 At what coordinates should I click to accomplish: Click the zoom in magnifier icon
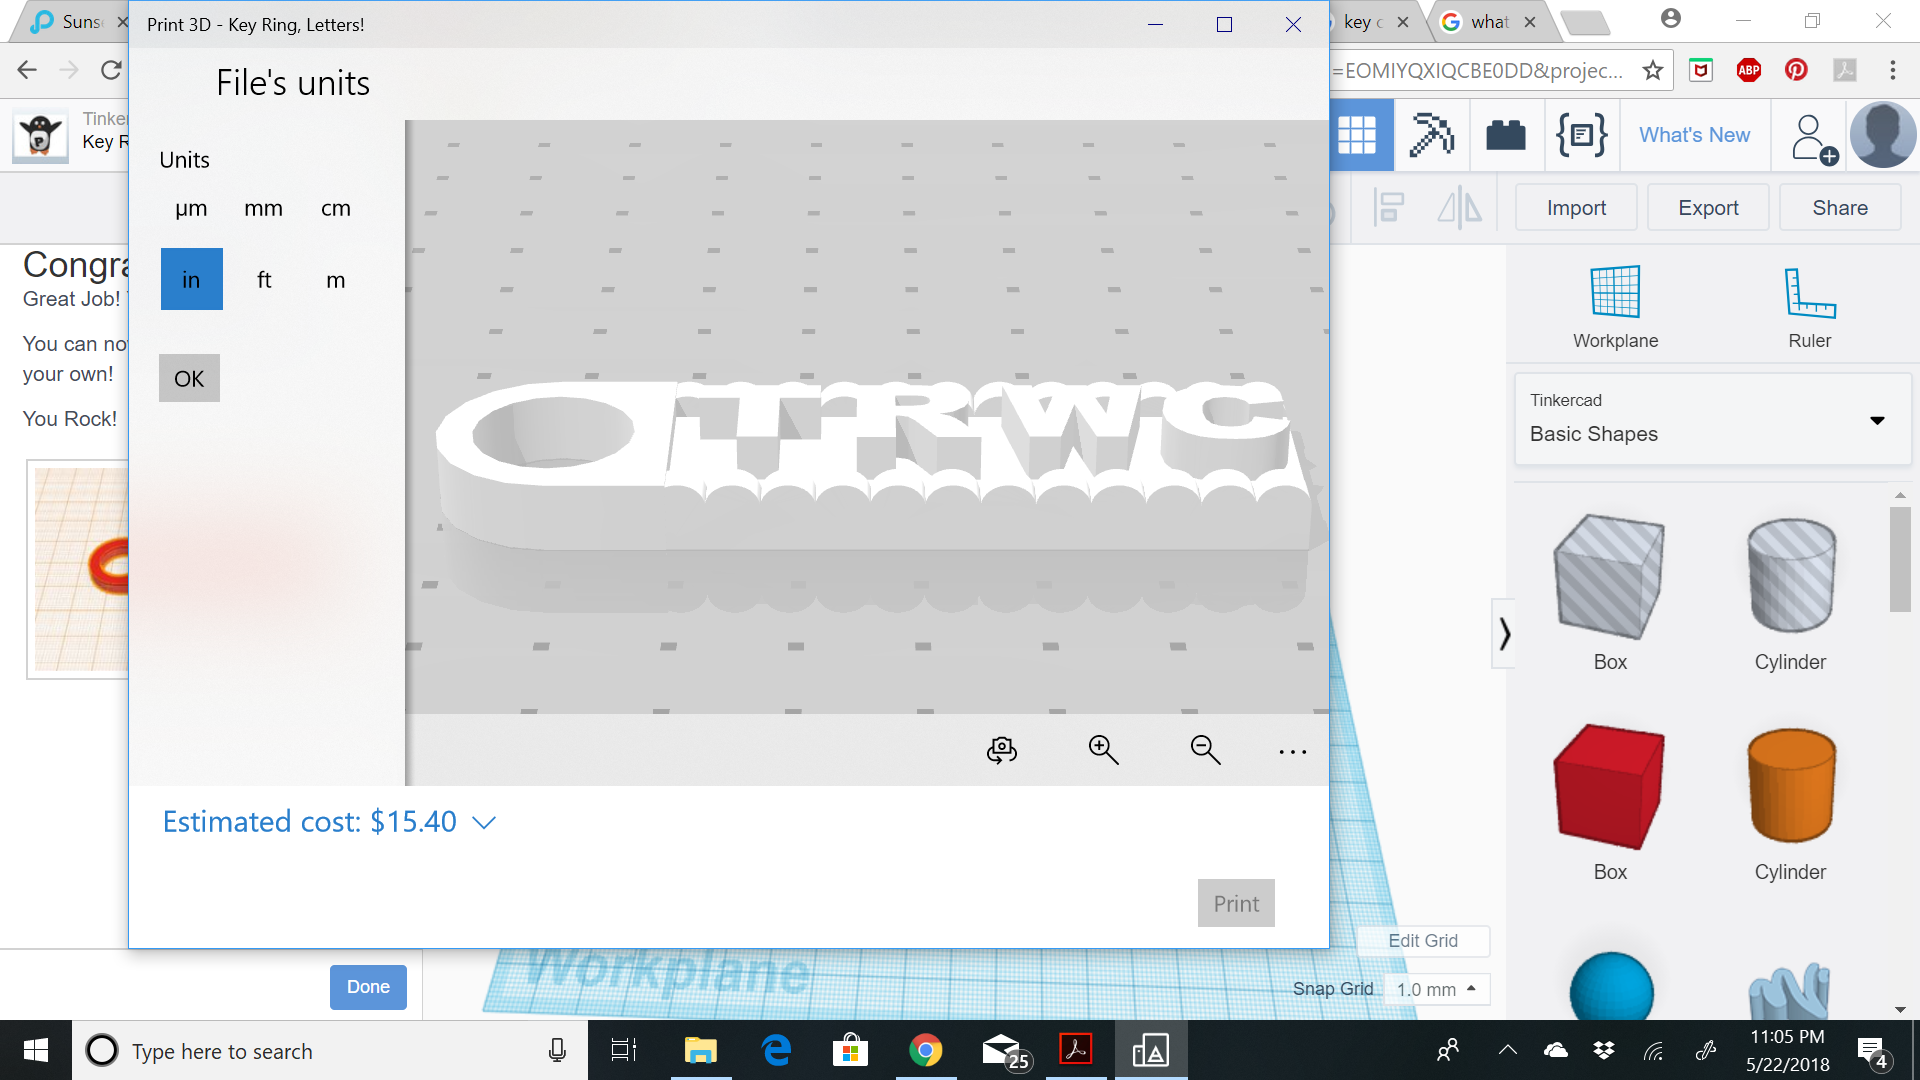pyautogui.click(x=1103, y=750)
